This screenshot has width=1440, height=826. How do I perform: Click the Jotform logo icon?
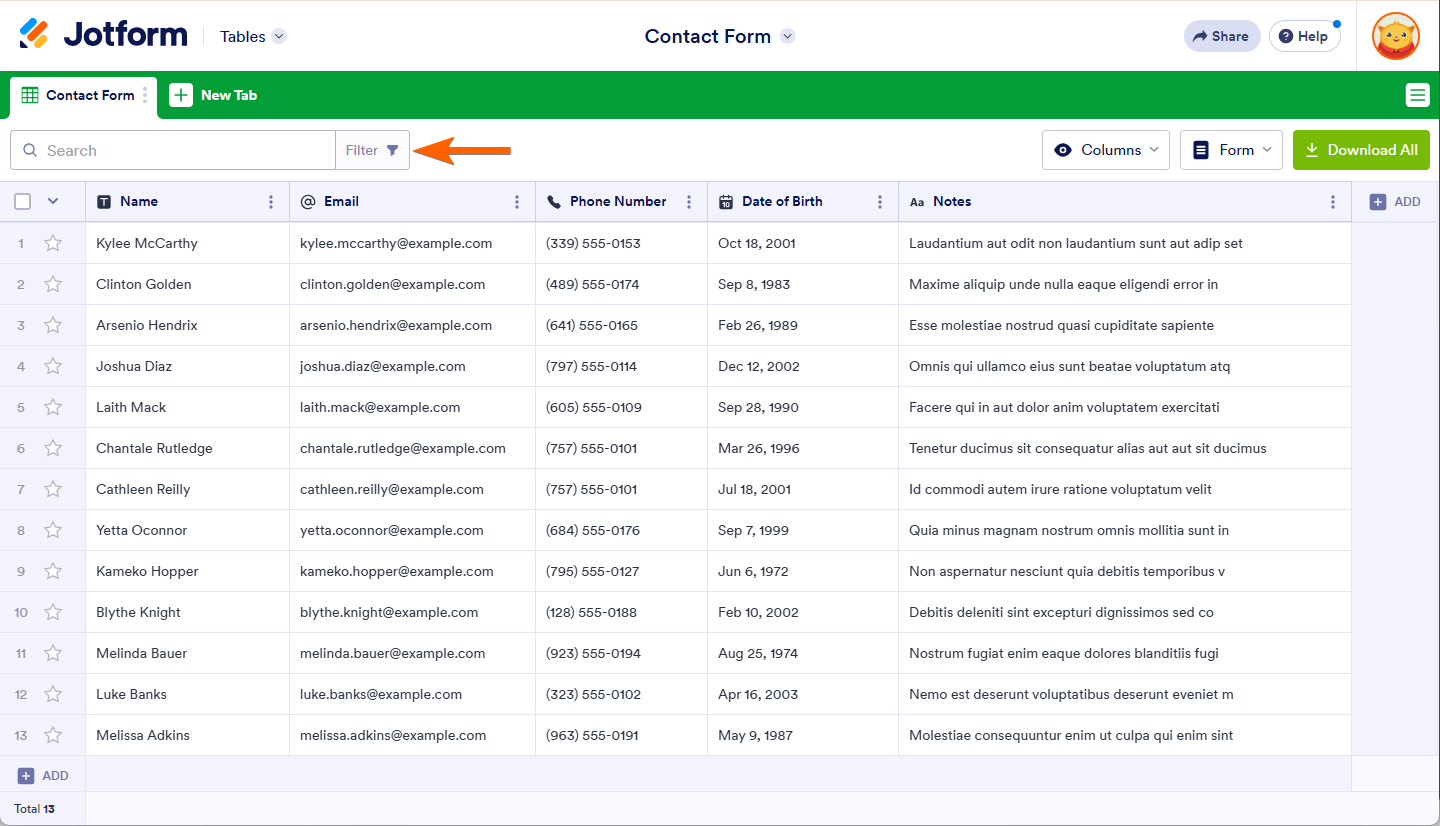click(x=34, y=34)
